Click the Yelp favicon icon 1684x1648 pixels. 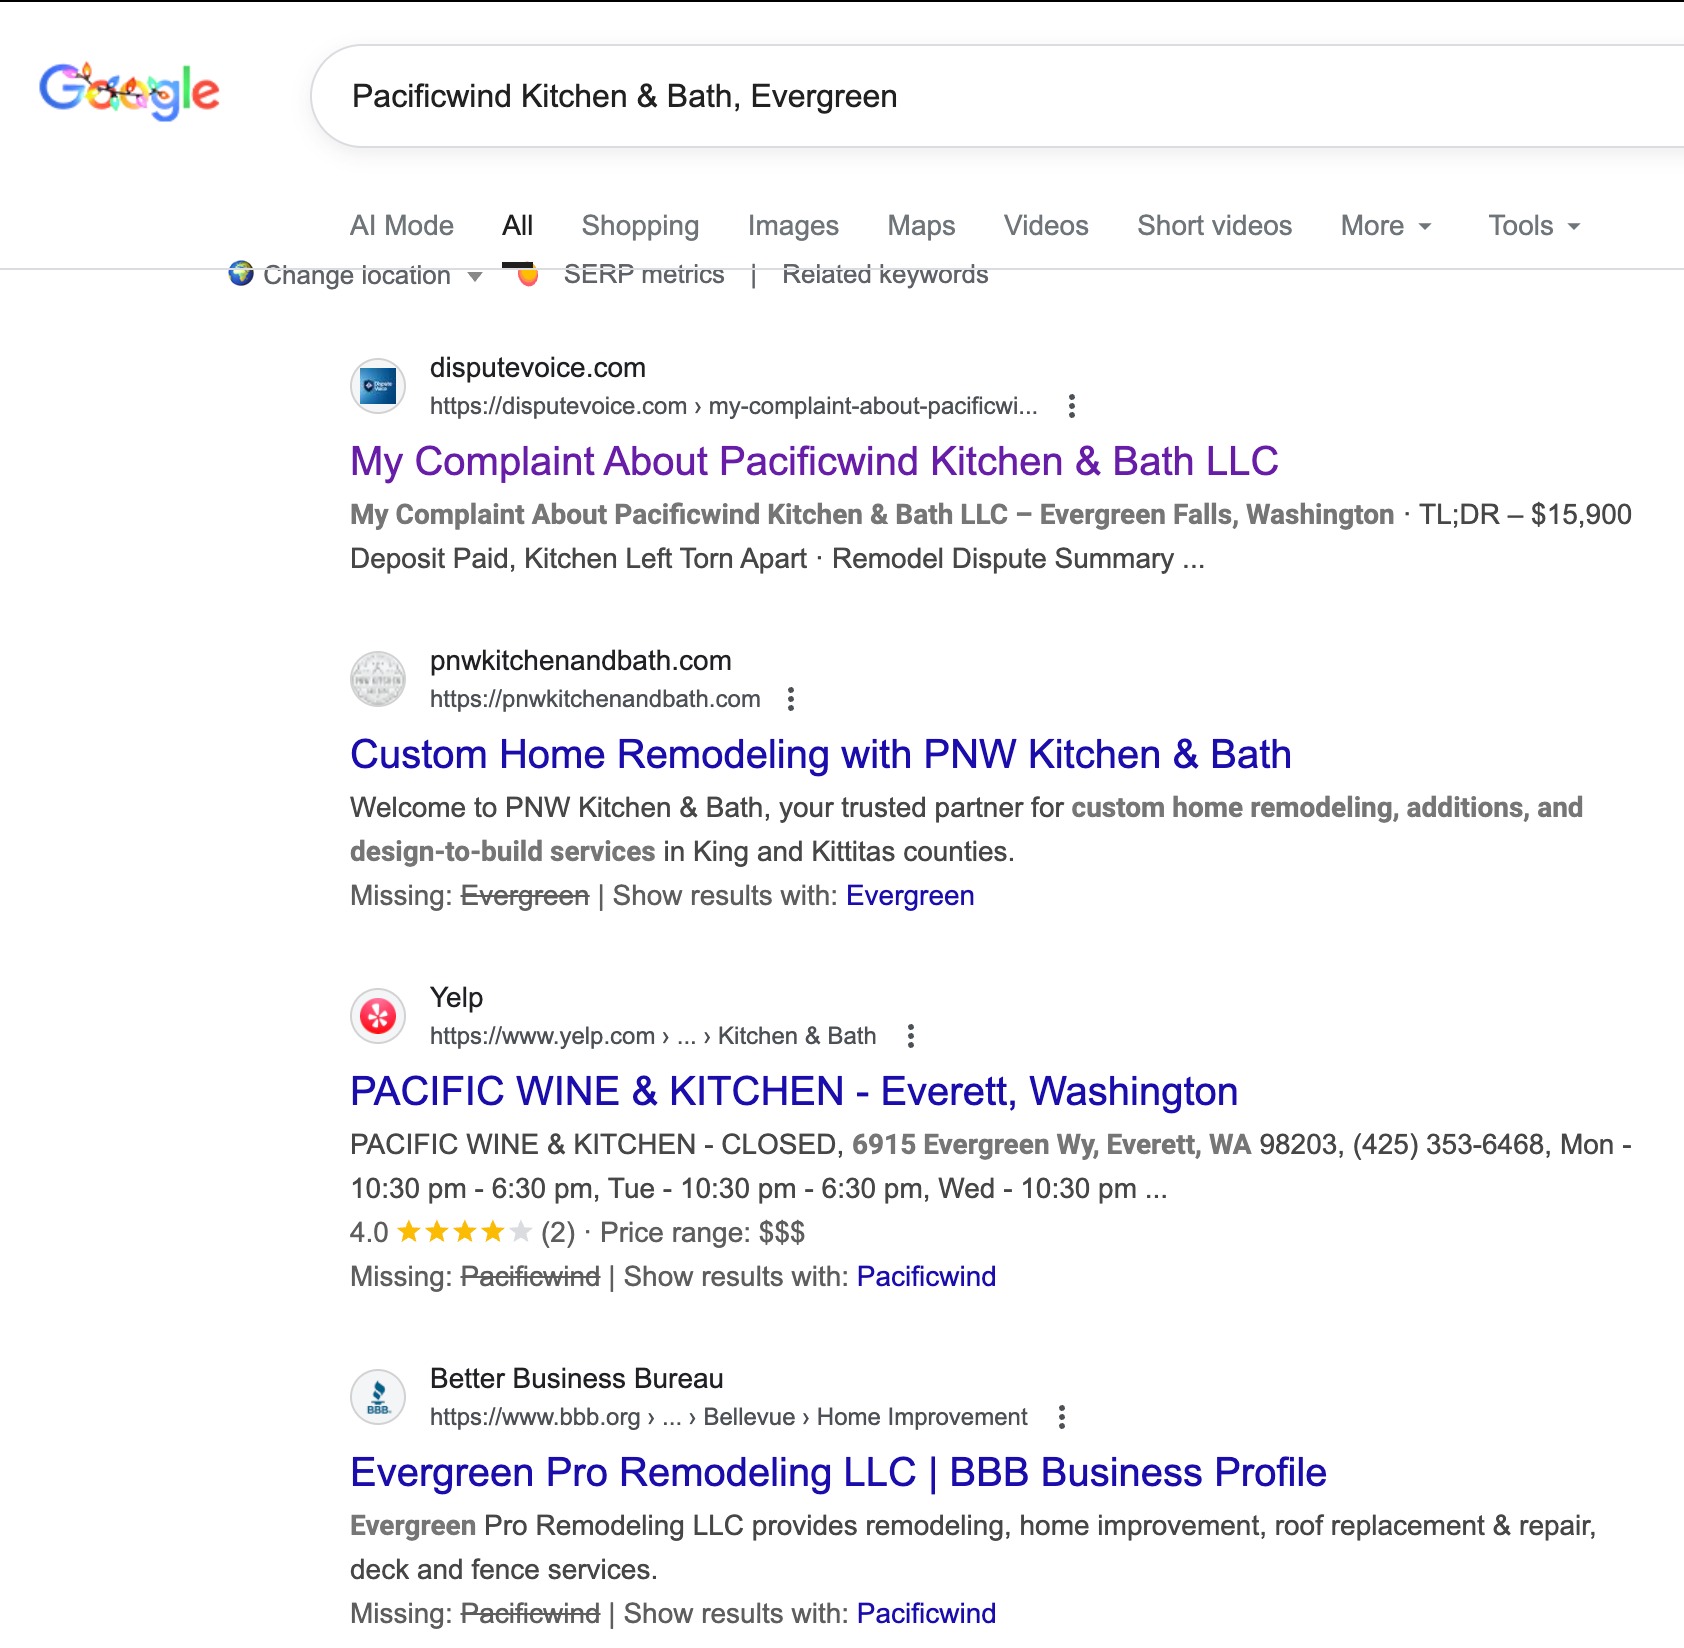(x=378, y=1016)
